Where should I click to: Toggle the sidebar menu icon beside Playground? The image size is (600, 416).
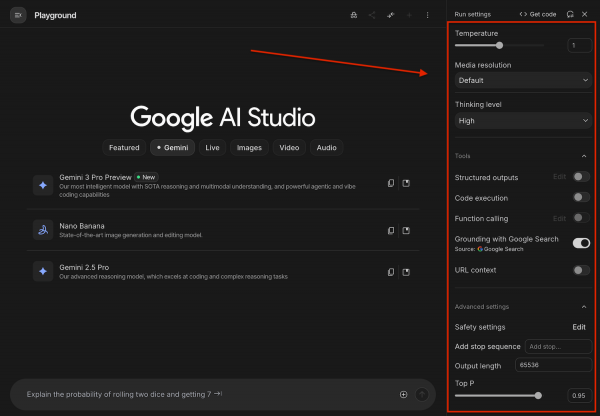(x=18, y=15)
